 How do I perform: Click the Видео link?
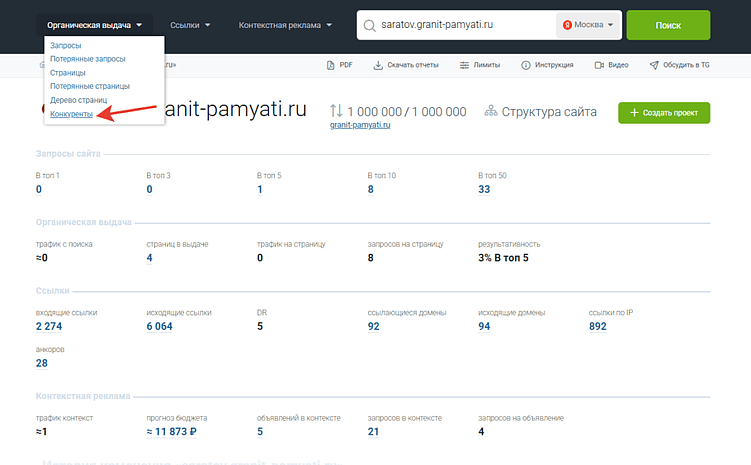coord(611,65)
